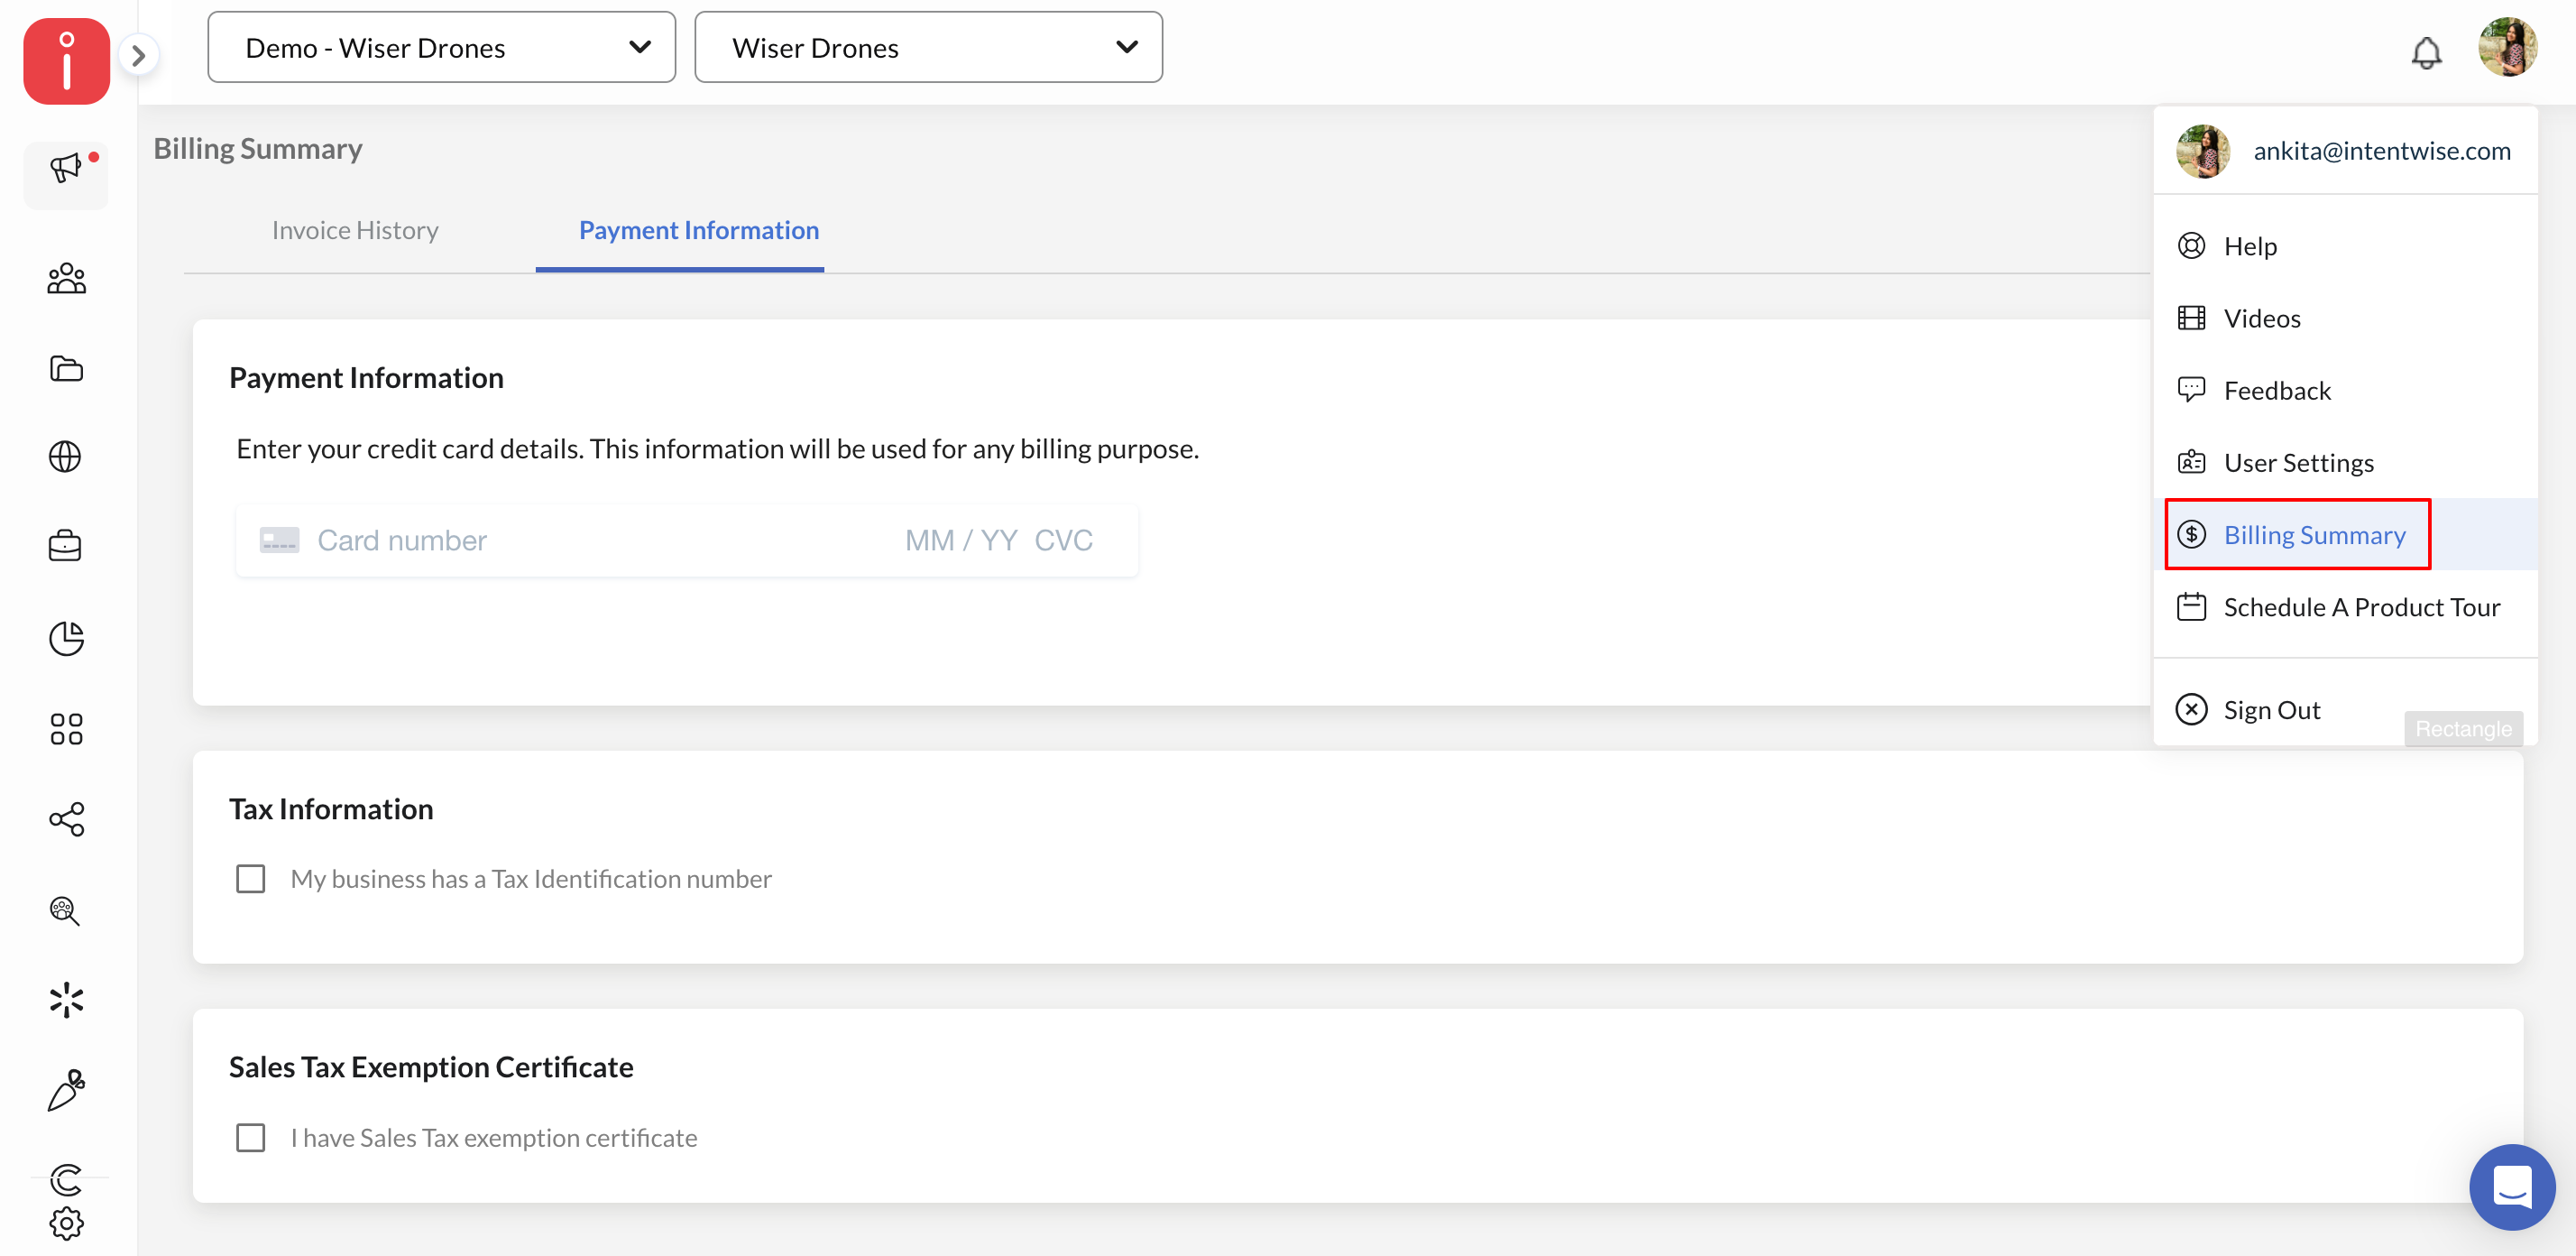Switch to the Invoice History tab
This screenshot has height=1256, width=2576.
[x=355, y=230]
